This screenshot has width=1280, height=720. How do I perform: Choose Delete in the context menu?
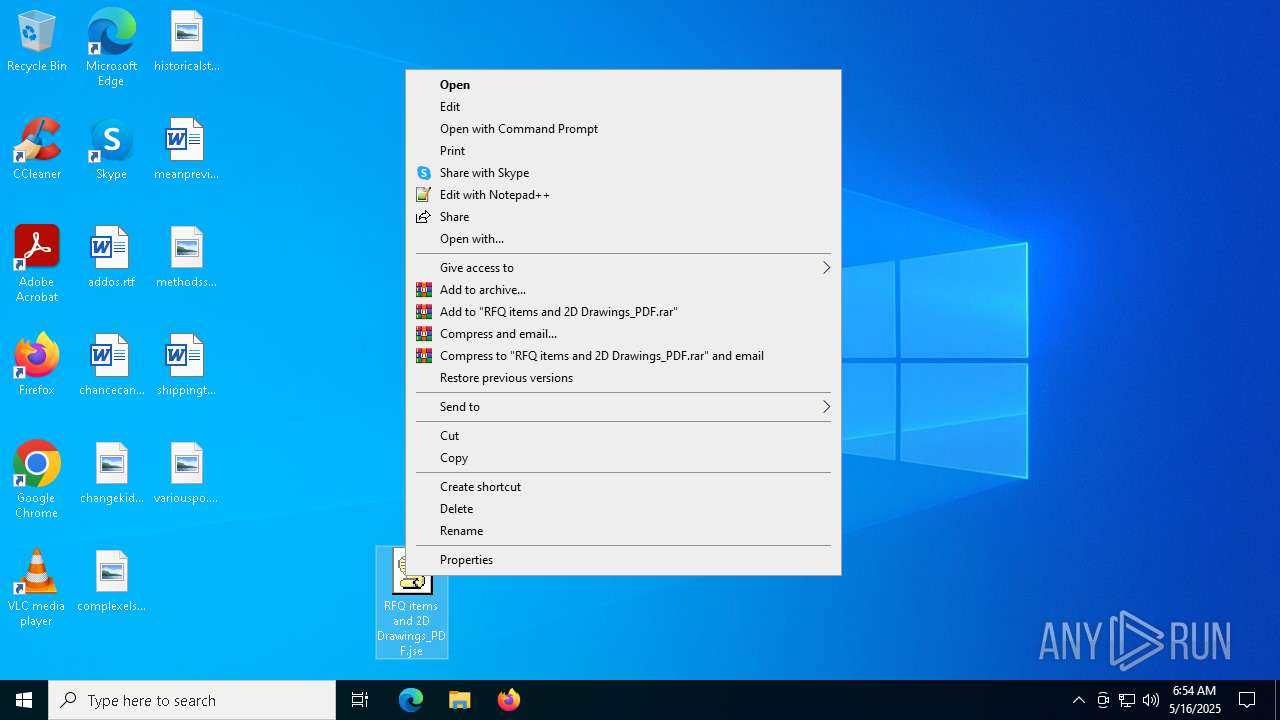pyautogui.click(x=623, y=509)
